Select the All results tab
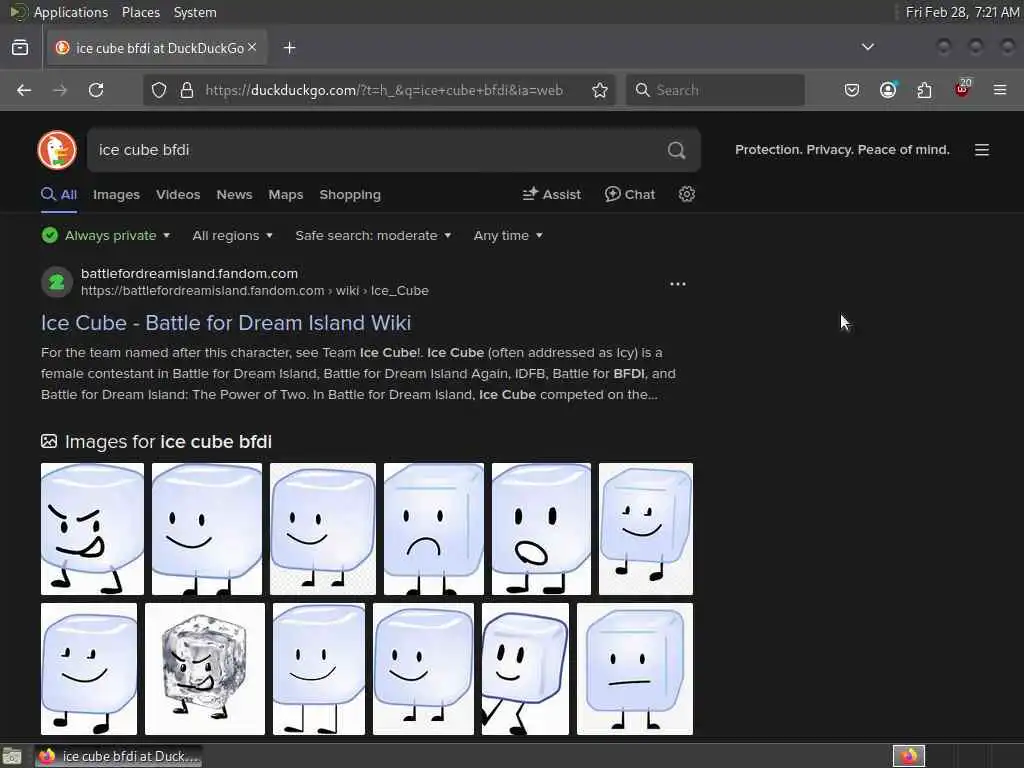The width and height of the screenshot is (1024, 768). pyautogui.click(x=59, y=195)
